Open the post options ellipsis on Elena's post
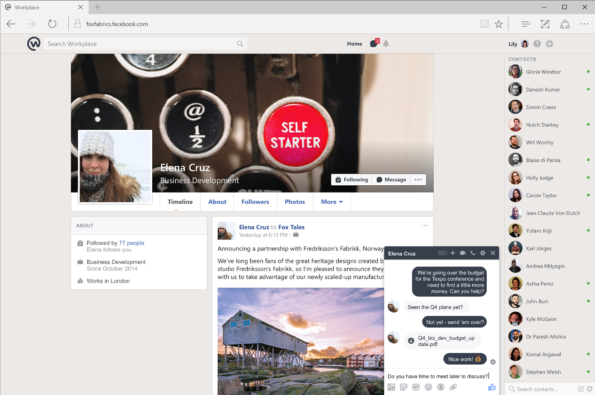595x395 pixels. [x=424, y=225]
